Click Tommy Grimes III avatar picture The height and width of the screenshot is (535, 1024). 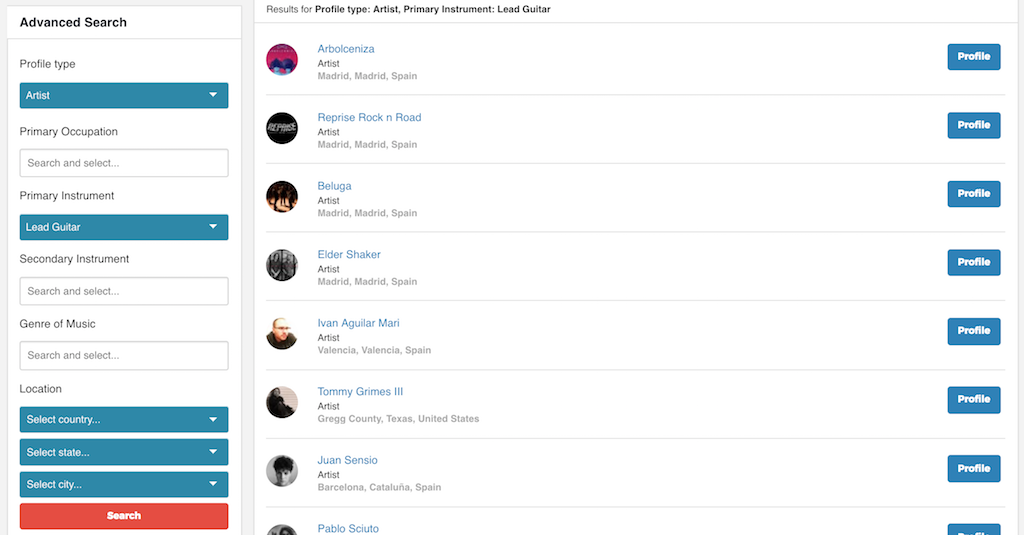[x=282, y=402]
